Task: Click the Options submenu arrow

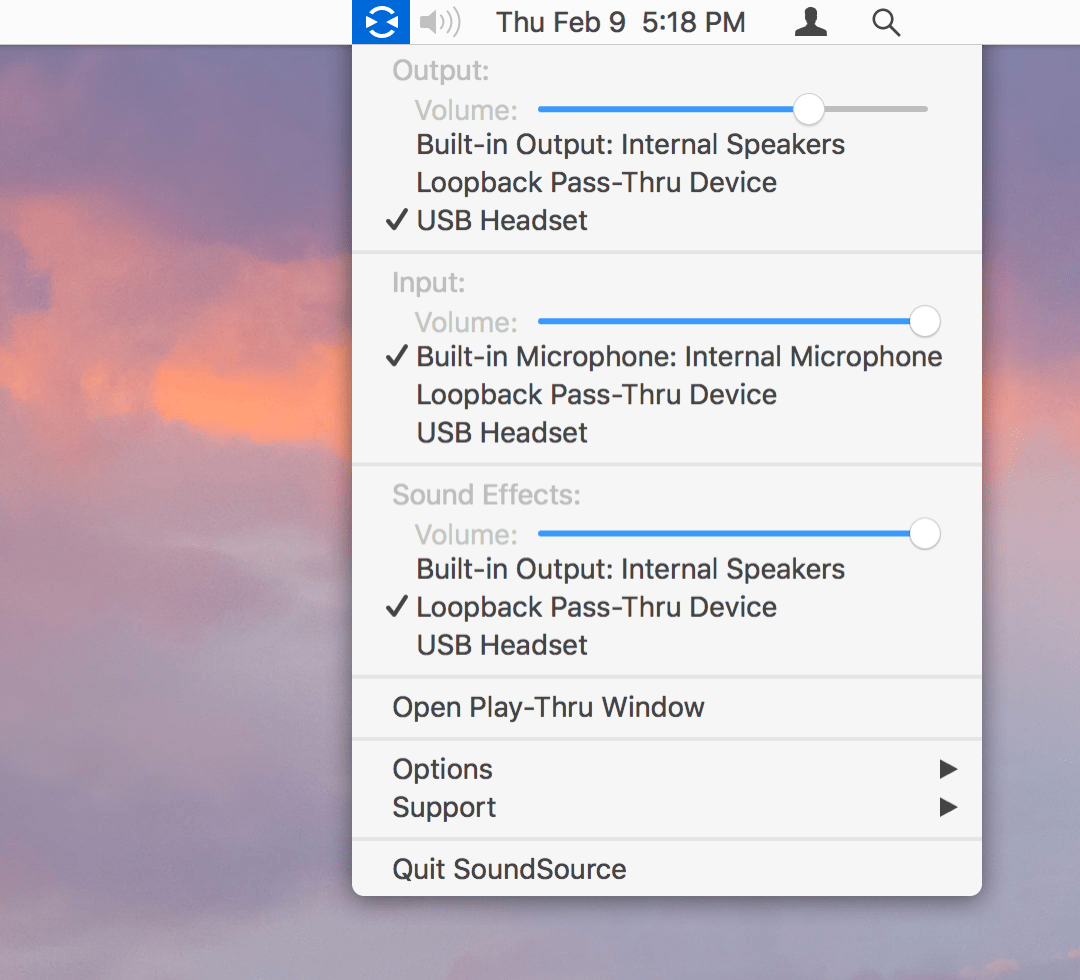Action: pos(948,769)
